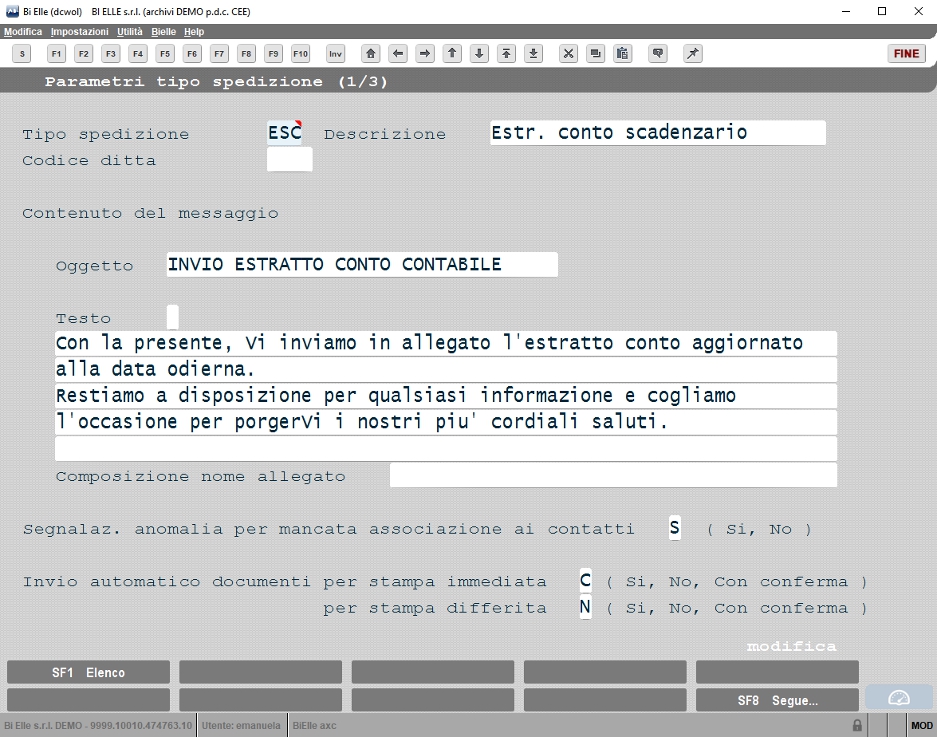This screenshot has width=937, height=737.
Task: Click the 'modifica' mode label
Action: (x=791, y=646)
